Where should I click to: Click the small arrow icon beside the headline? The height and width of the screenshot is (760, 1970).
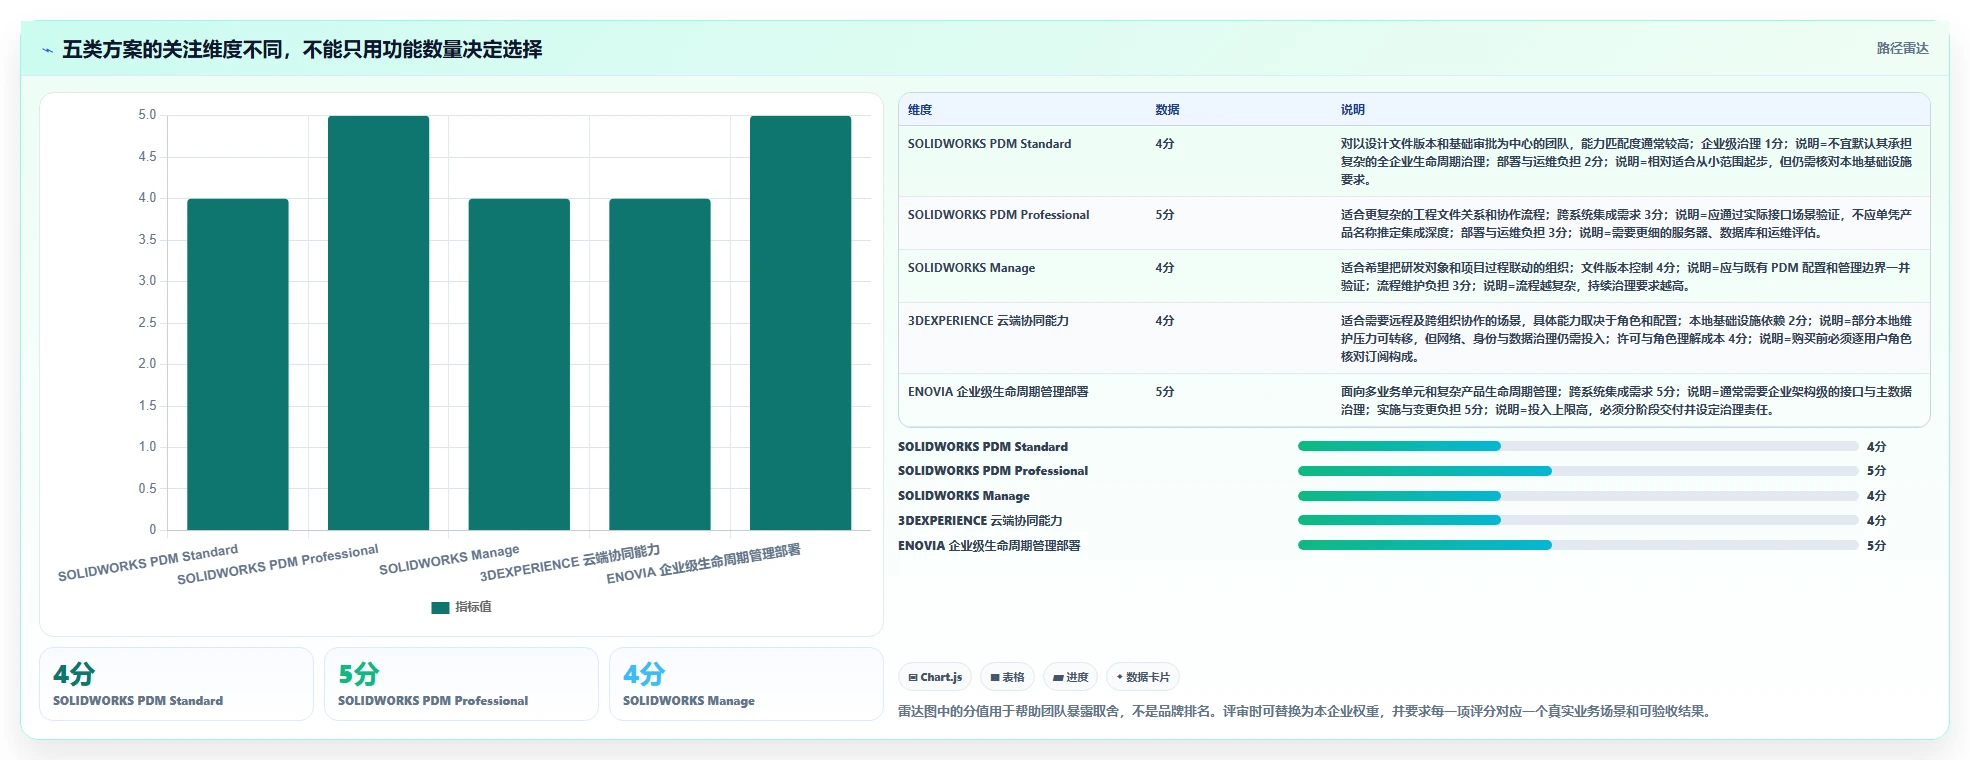click(x=47, y=50)
